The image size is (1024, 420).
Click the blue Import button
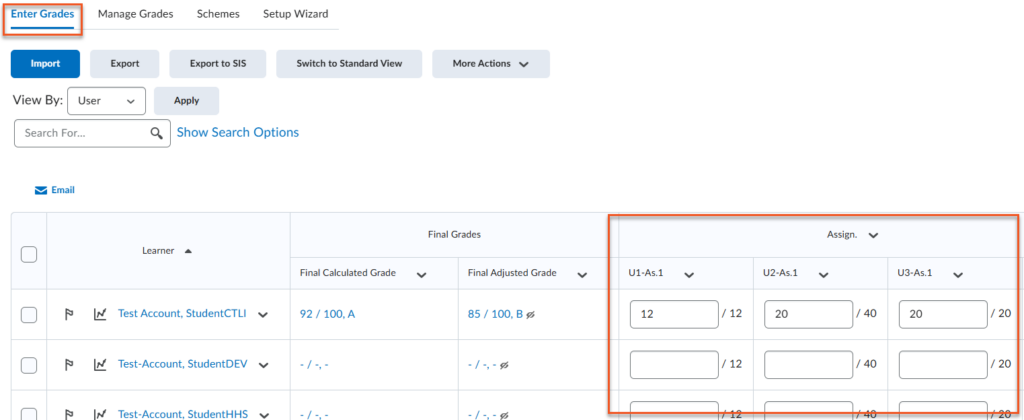pyautogui.click(x=45, y=64)
